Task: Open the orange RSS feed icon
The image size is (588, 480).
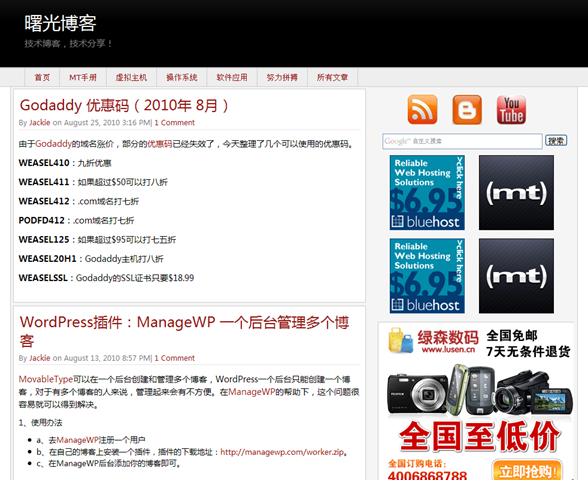Action: coord(422,110)
